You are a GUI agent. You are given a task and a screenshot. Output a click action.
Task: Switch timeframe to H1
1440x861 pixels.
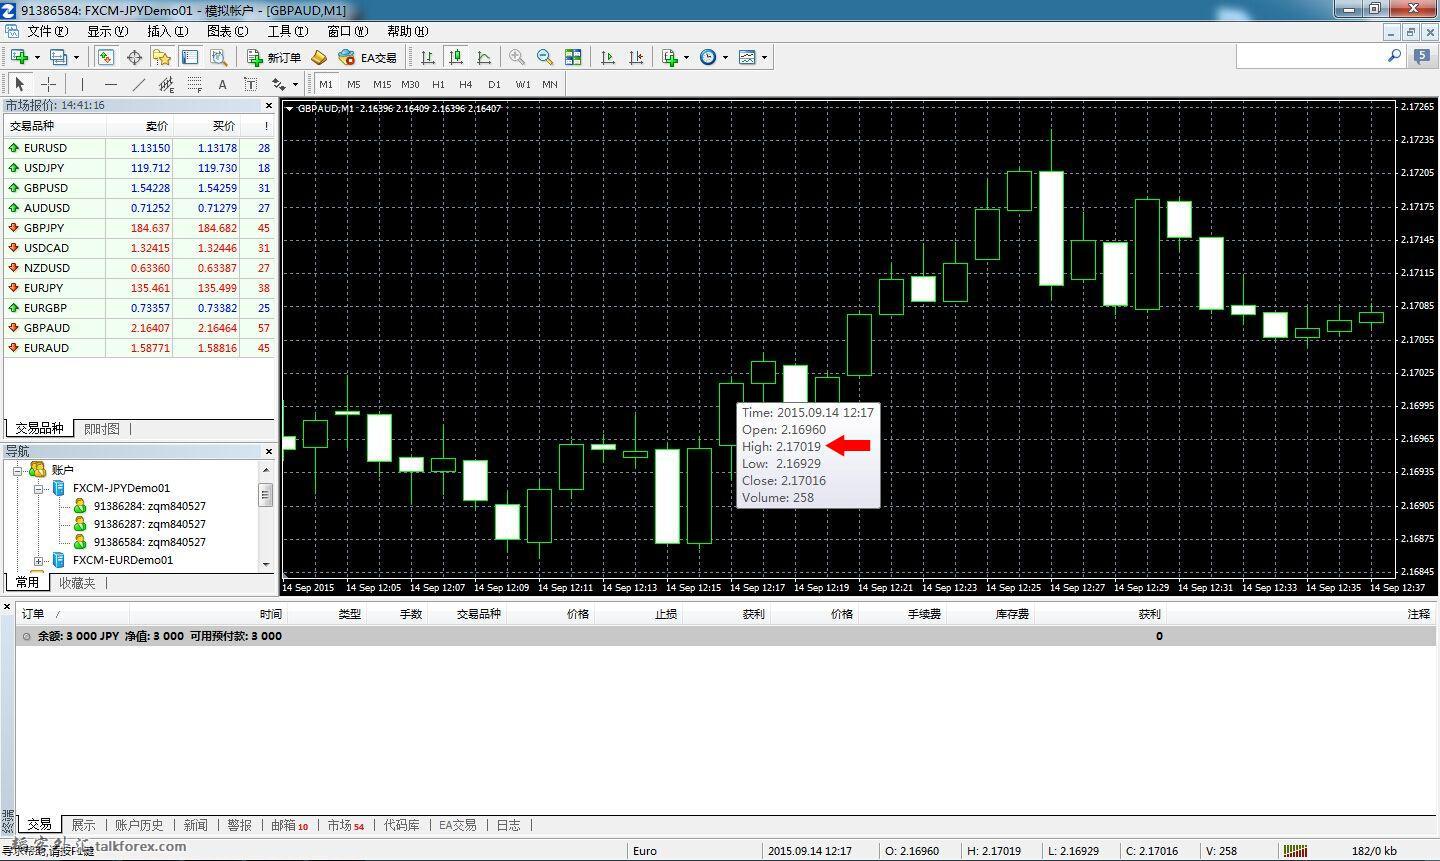pyautogui.click(x=438, y=84)
